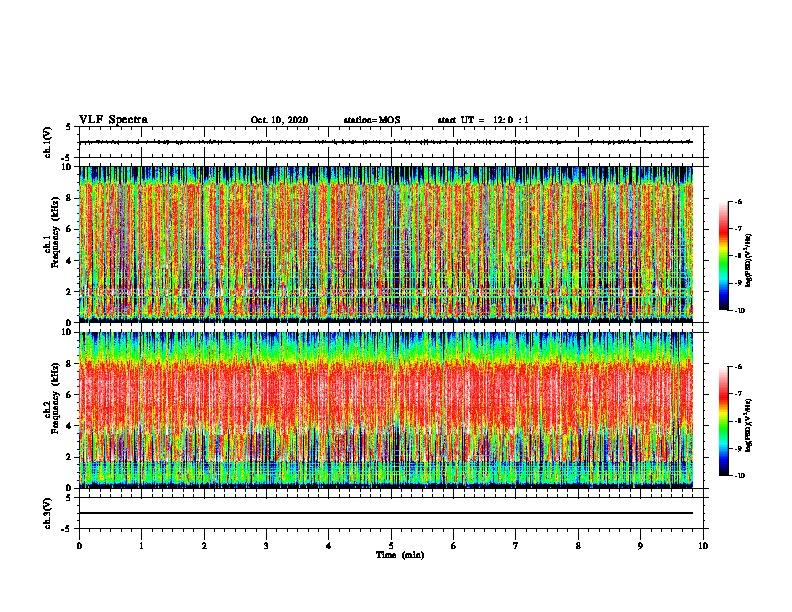Click time axis tick label "4"
The image size is (792, 612).
329,545
